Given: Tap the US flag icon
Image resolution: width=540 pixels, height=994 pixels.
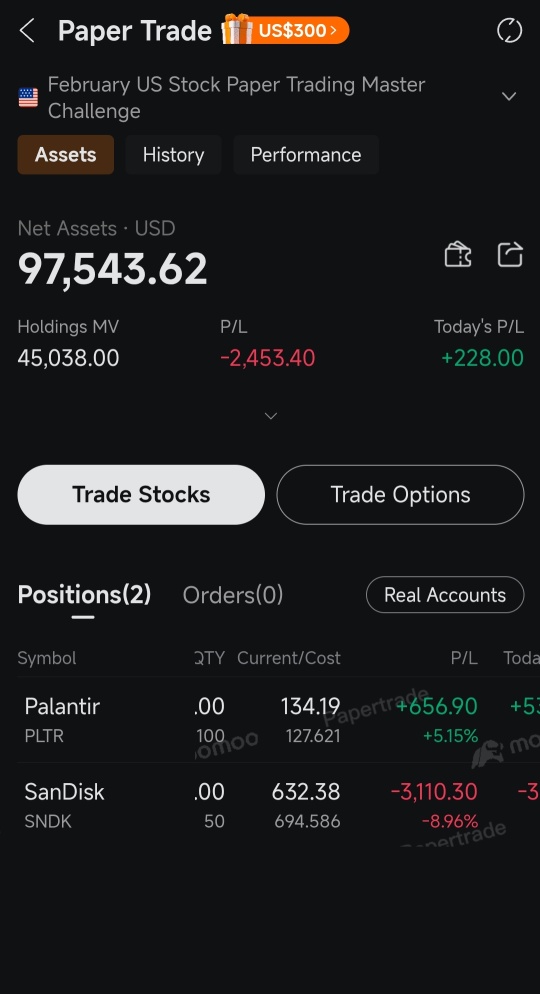Looking at the screenshot, I should pyautogui.click(x=28, y=98).
